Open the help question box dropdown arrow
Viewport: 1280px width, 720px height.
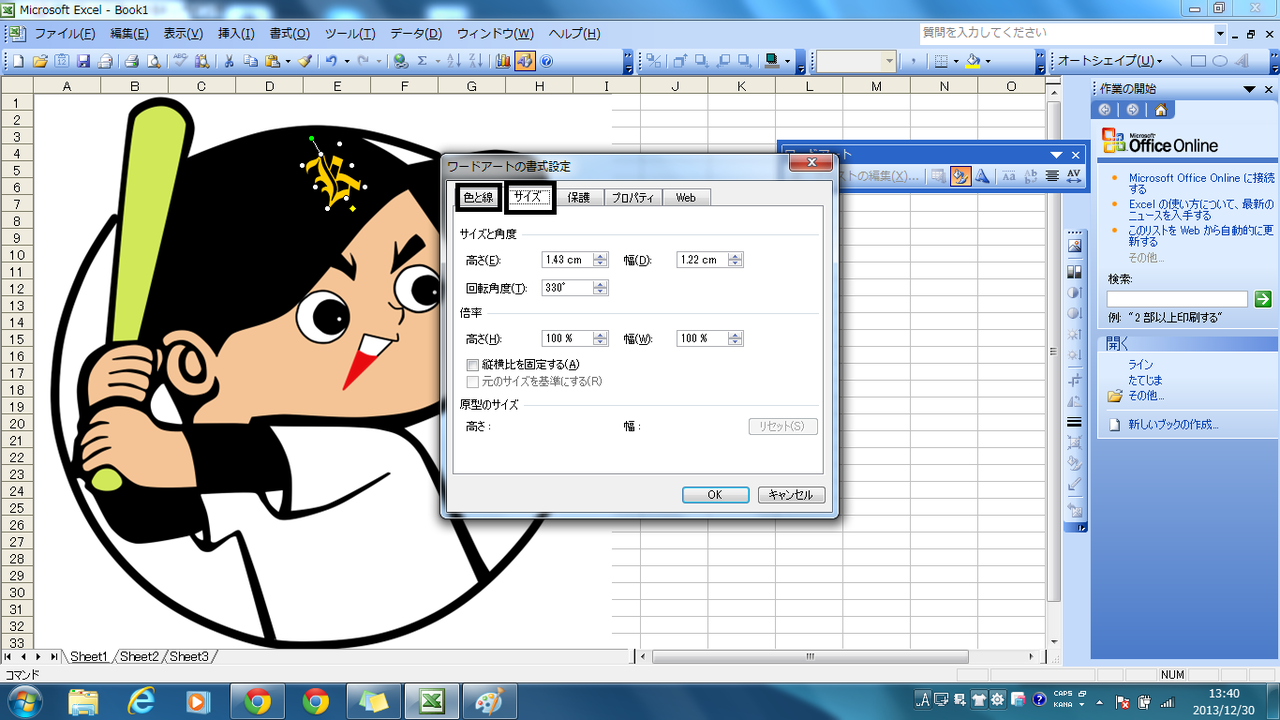[x=1221, y=33]
